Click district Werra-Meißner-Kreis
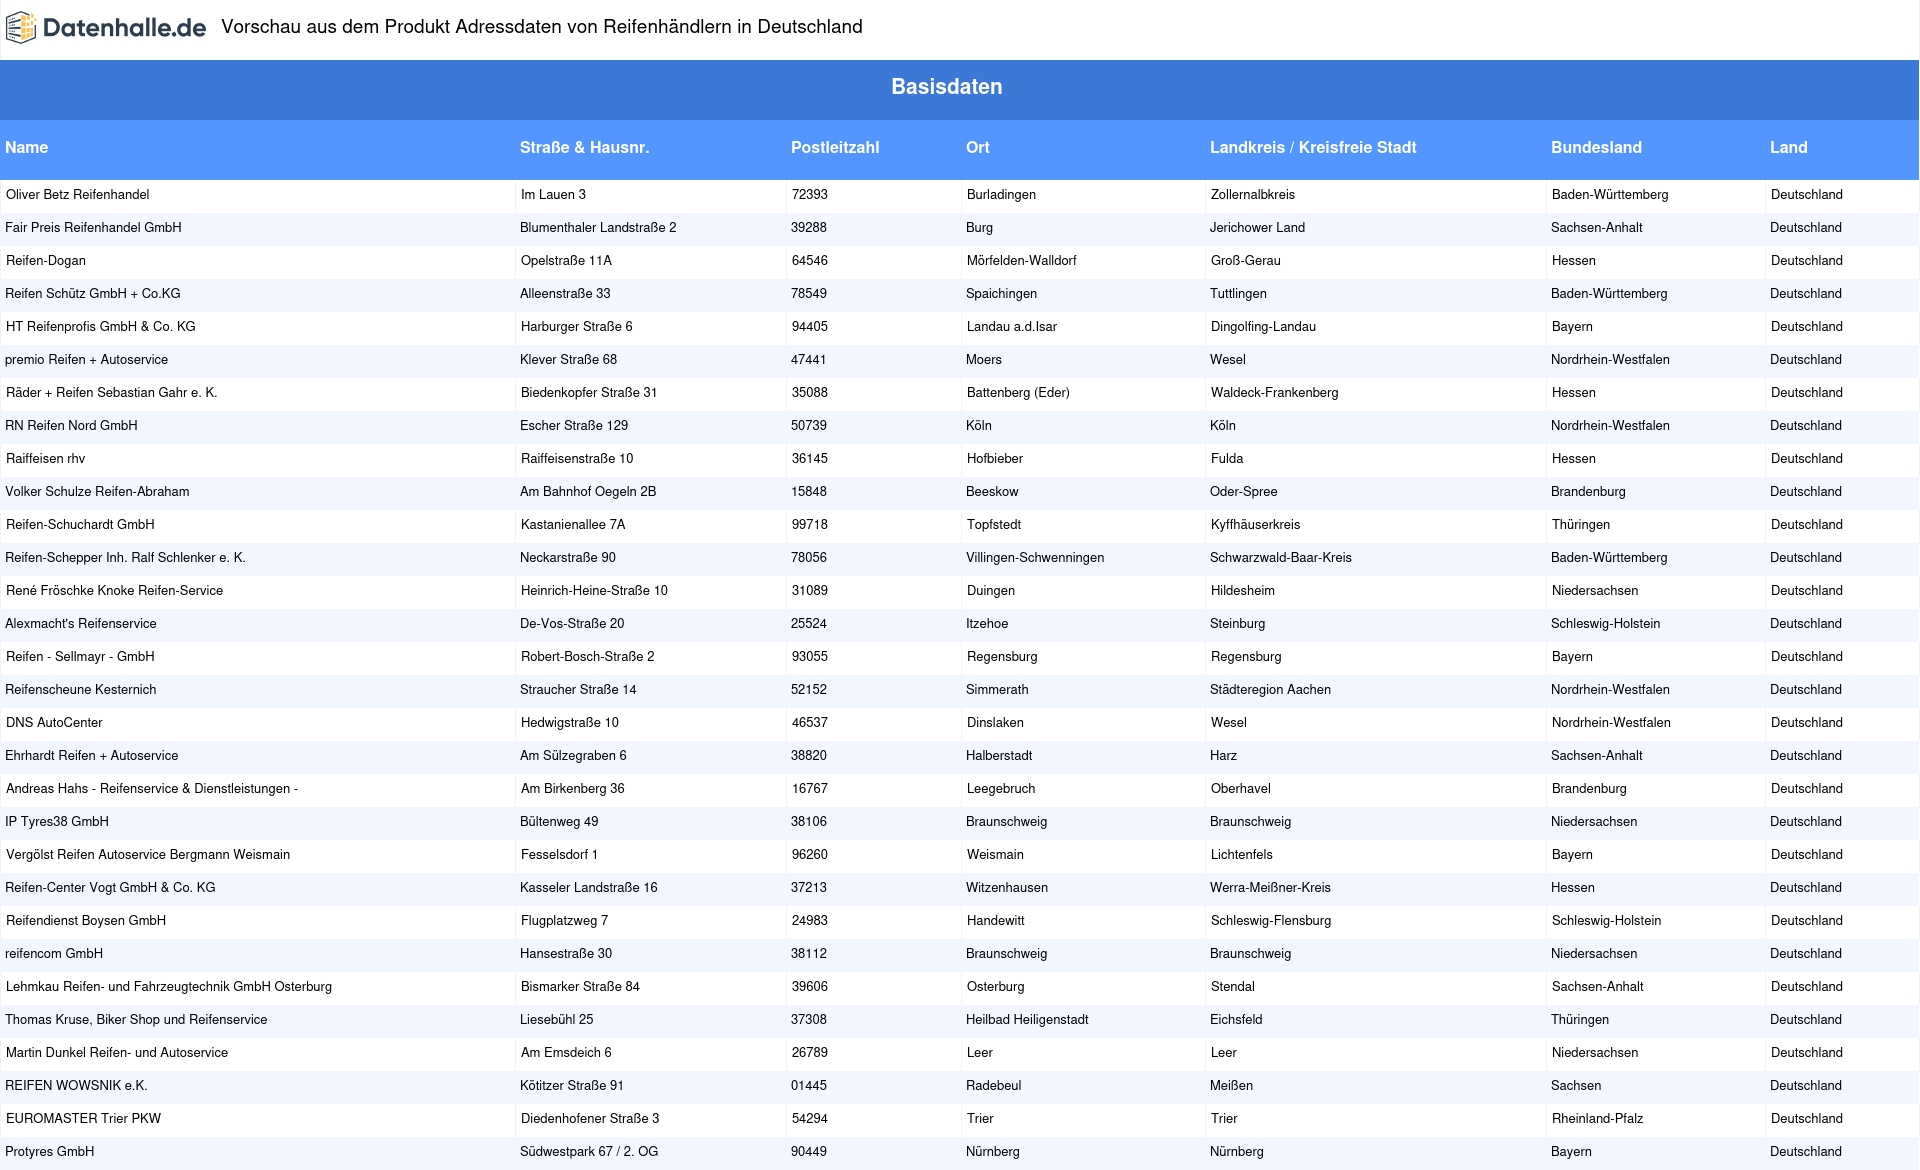The image size is (1920, 1170). (1270, 887)
